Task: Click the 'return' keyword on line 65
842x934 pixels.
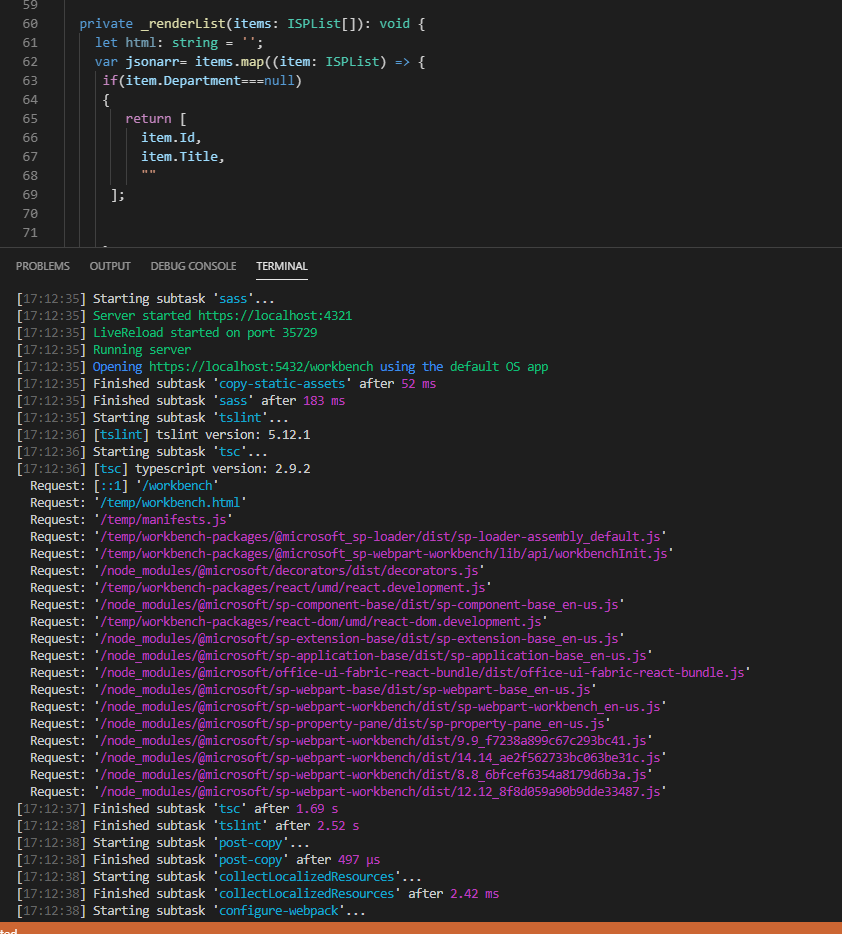Action: (148, 119)
